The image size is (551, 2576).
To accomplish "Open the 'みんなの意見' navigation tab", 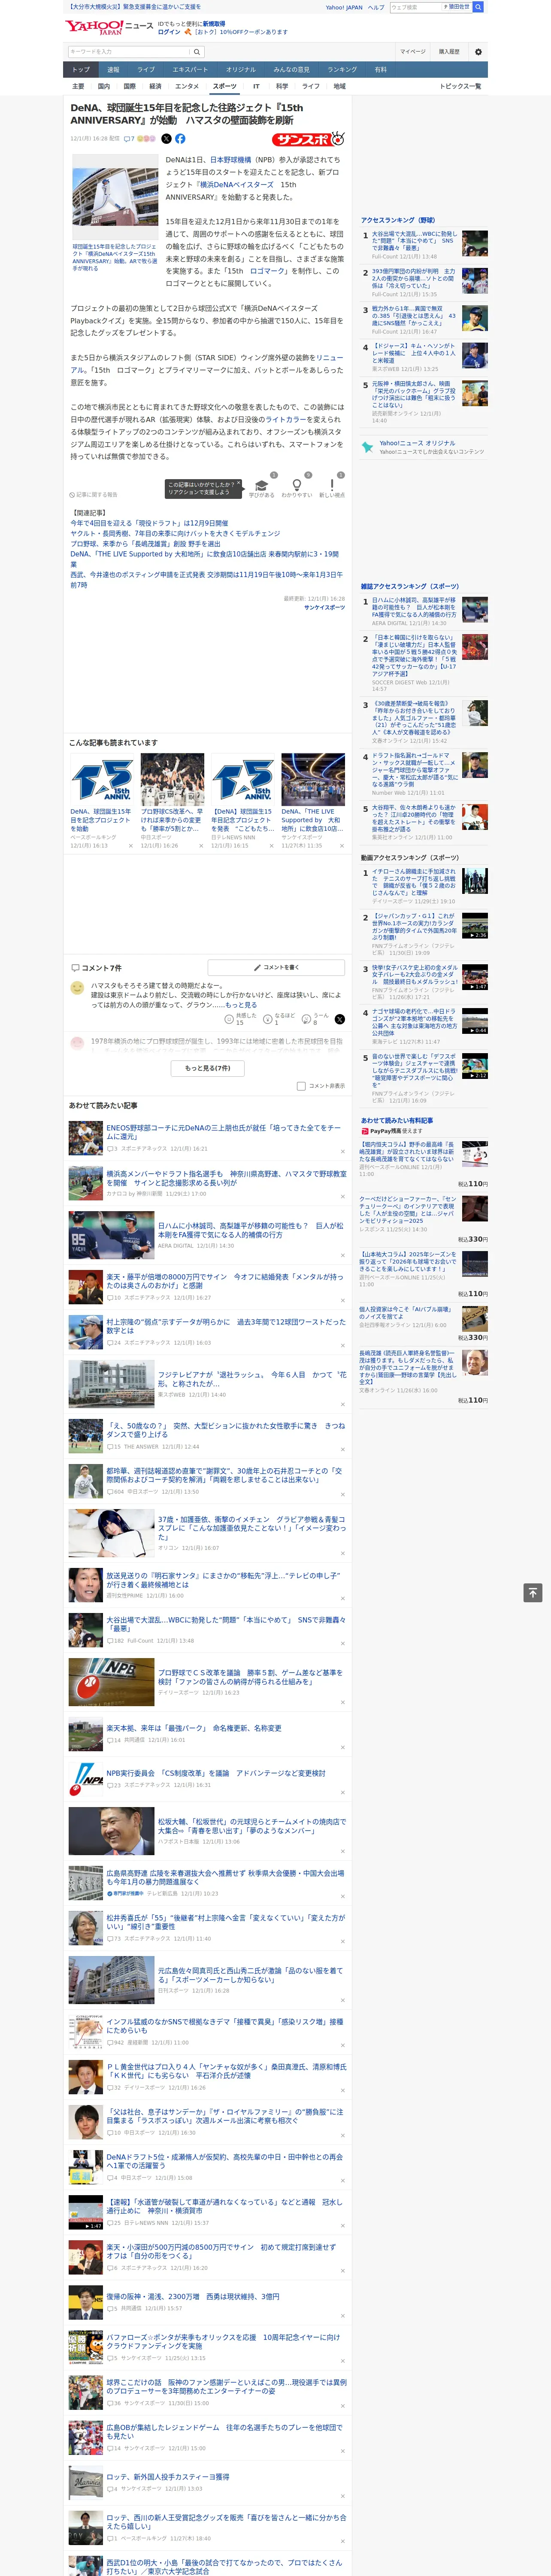I will click(291, 69).
